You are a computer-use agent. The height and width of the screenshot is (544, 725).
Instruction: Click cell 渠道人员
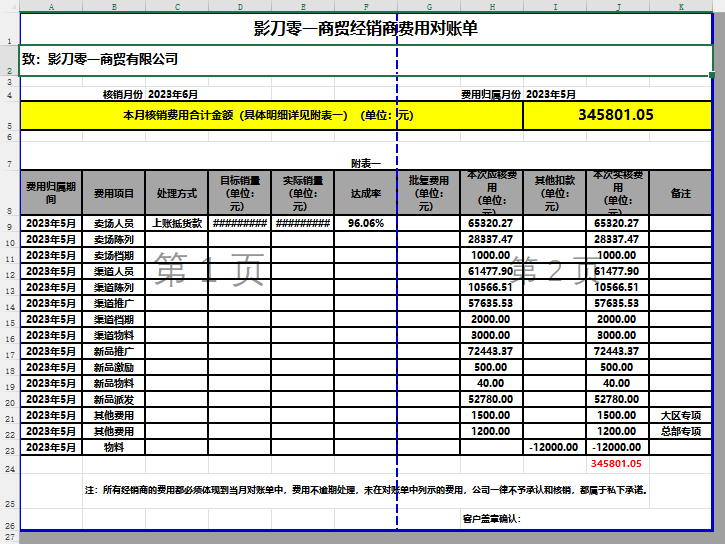[x=114, y=271]
